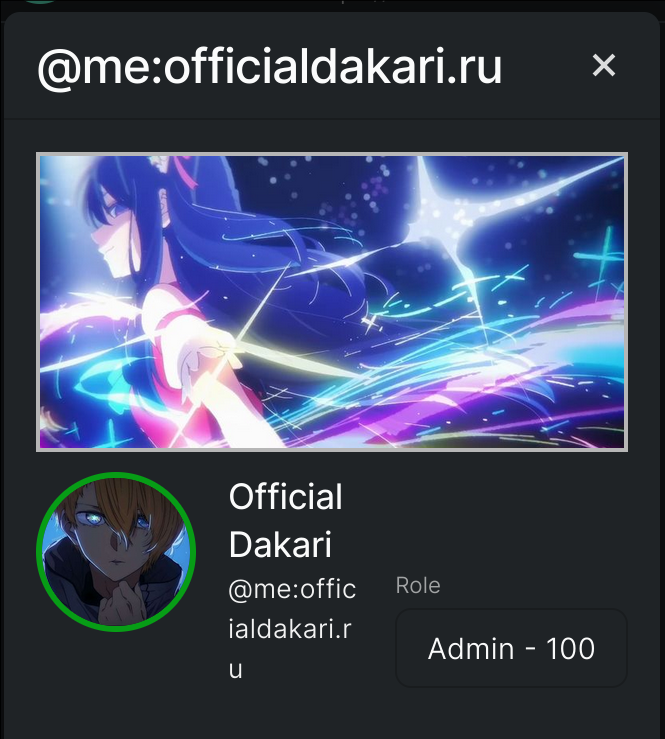View the Official Dakari avatar picture
The width and height of the screenshot is (665, 739).
(116, 551)
